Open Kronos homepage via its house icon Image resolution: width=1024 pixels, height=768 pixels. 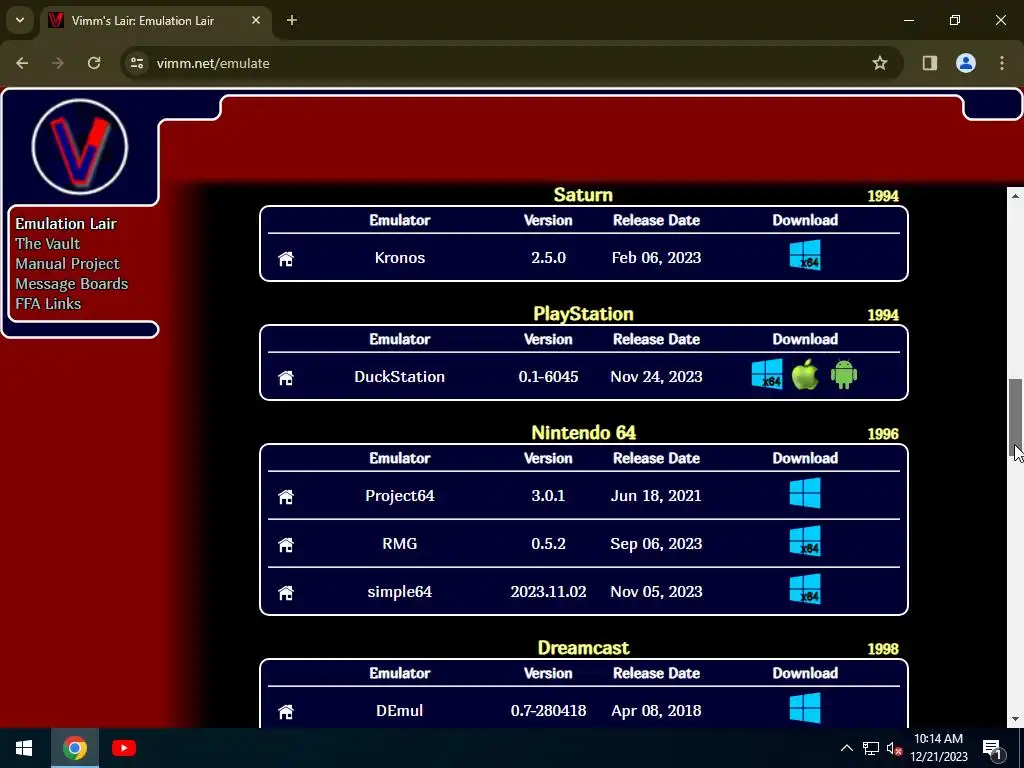click(286, 259)
